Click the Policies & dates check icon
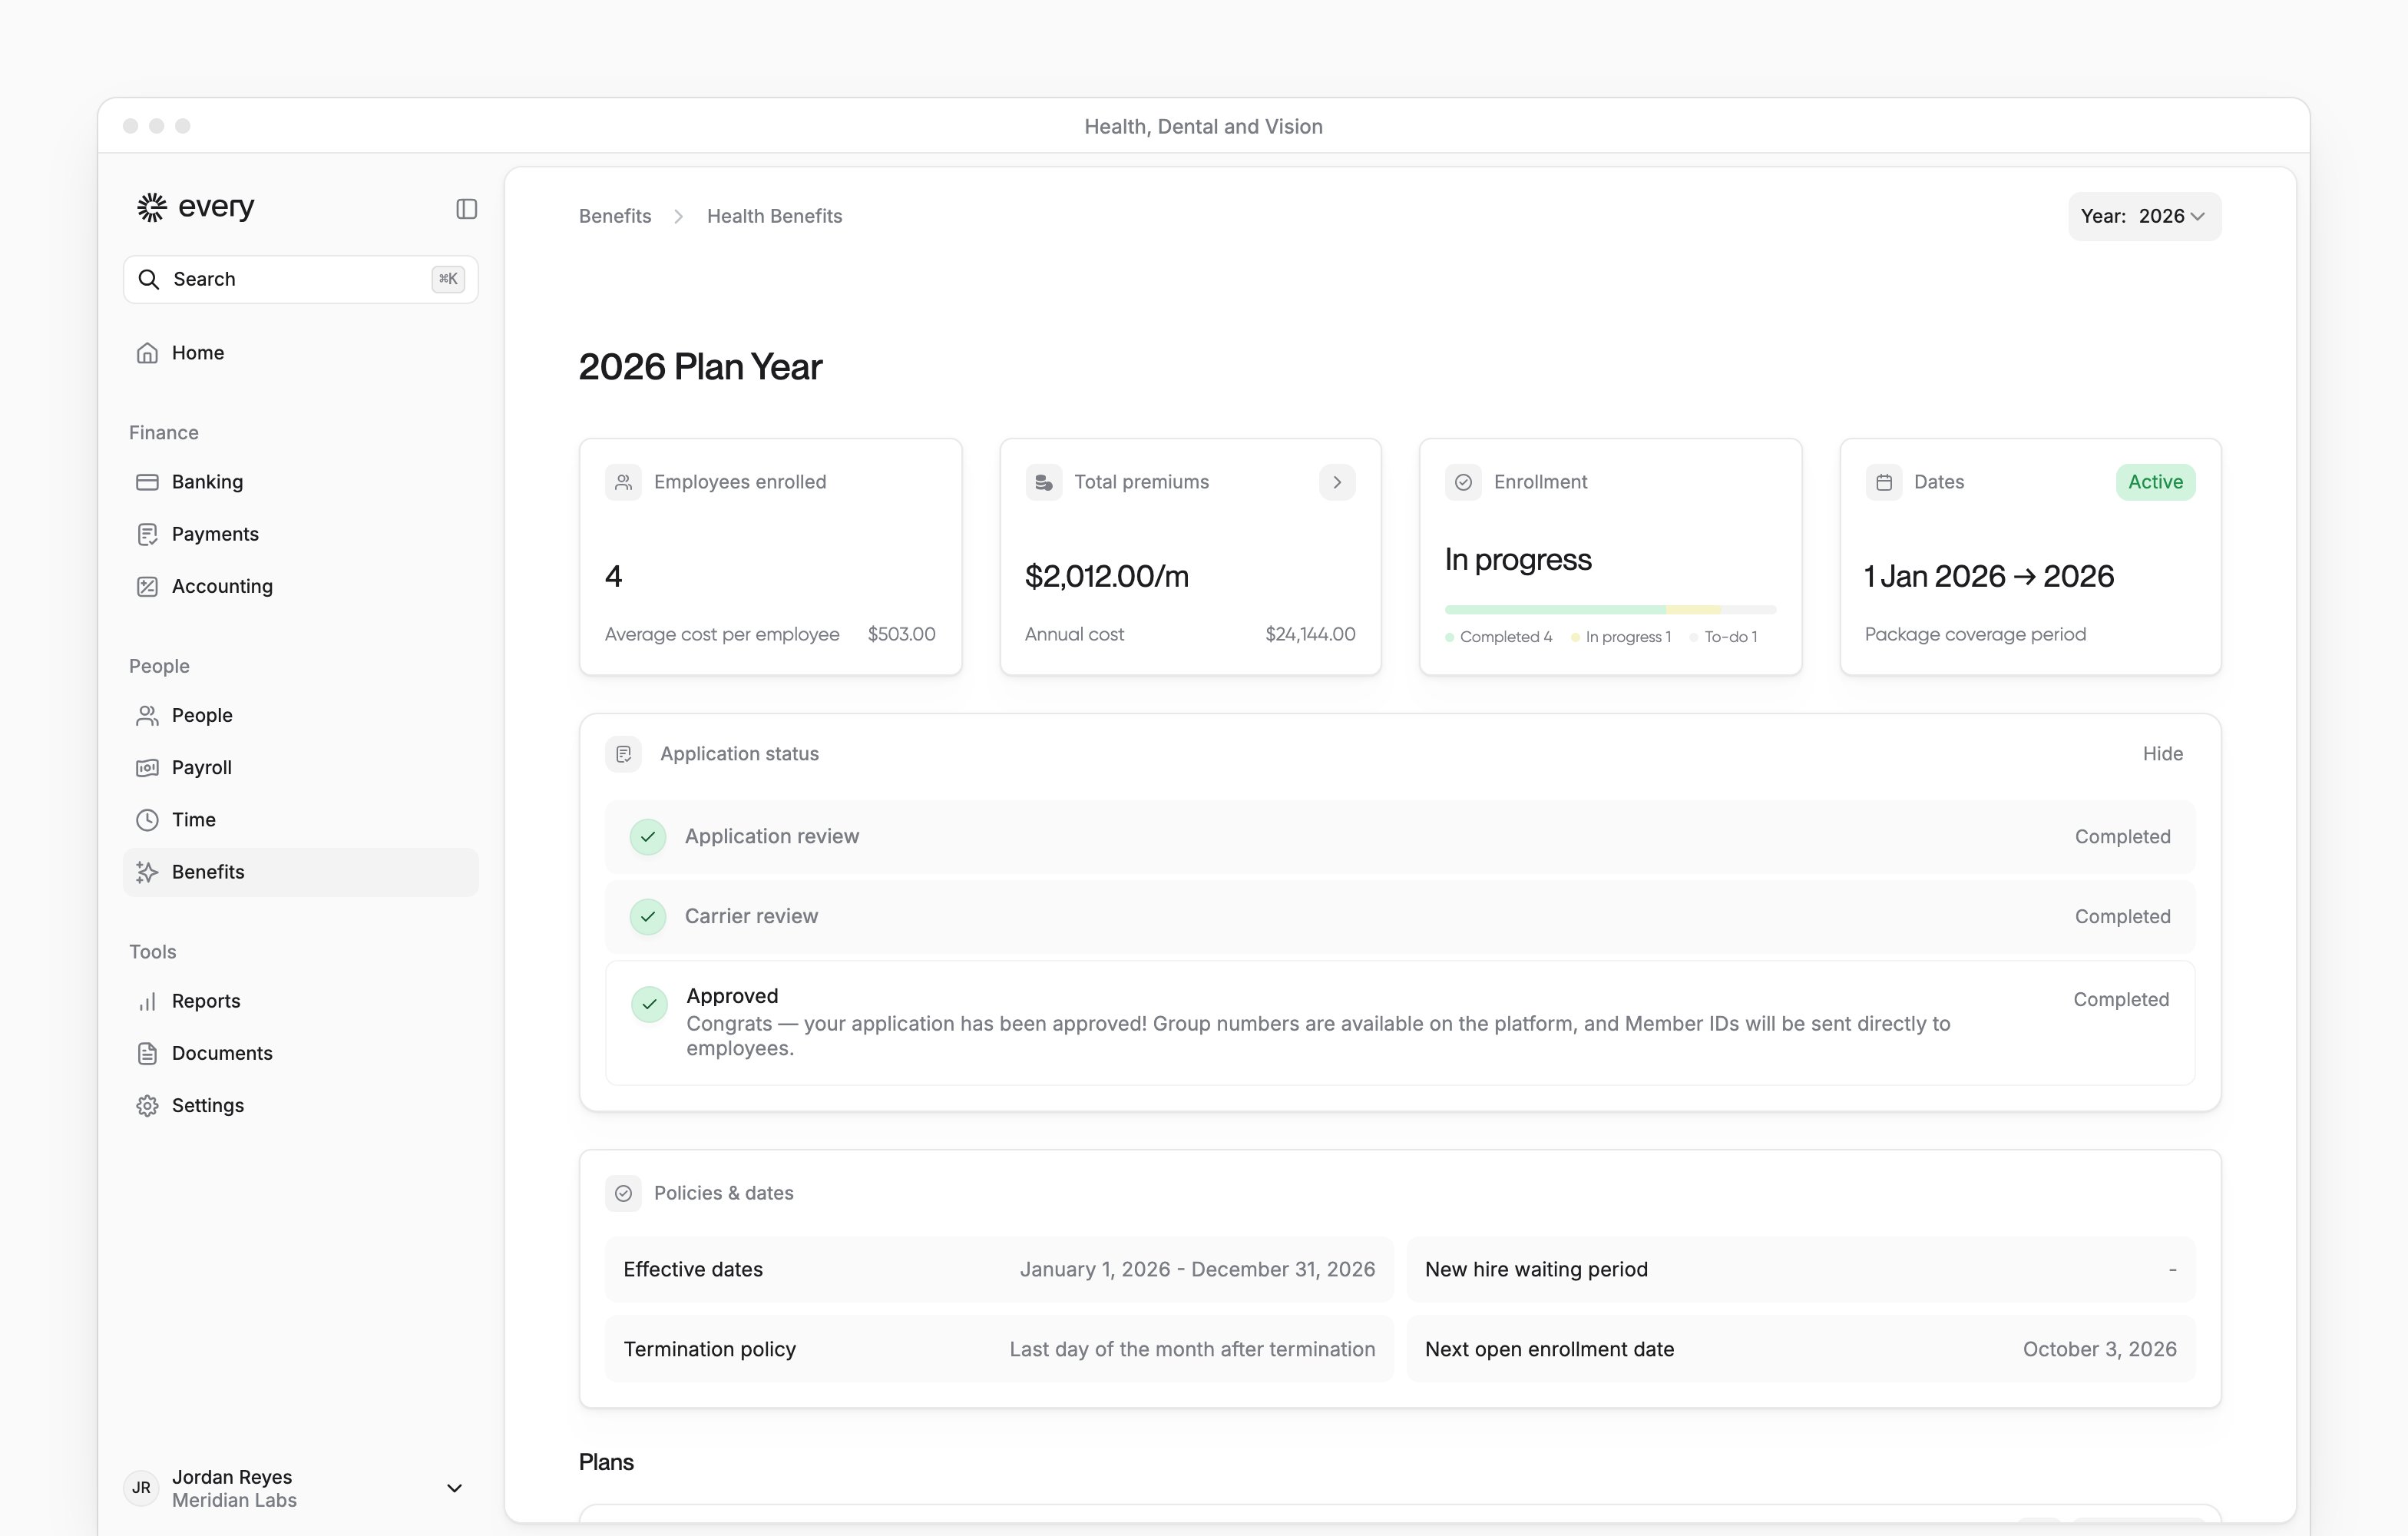This screenshot has width=2408, height=1536. (x=623, y=1193)
